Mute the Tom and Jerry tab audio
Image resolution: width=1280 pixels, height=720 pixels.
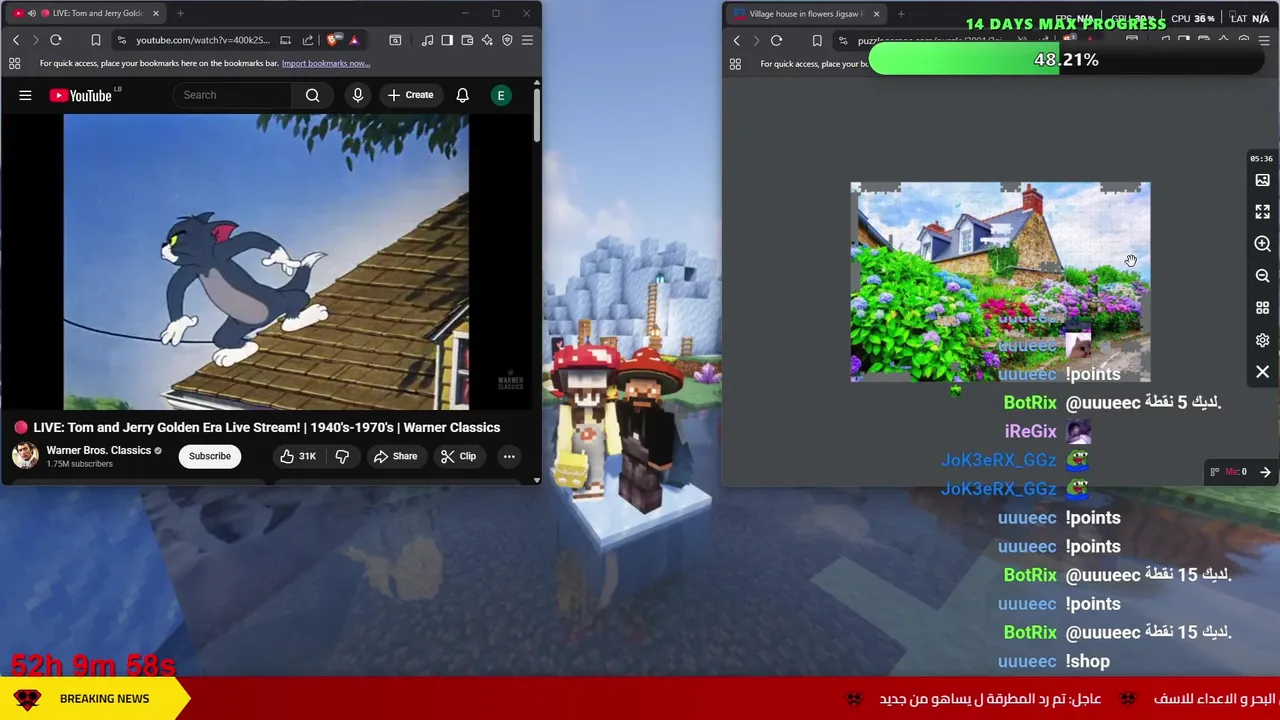point(31,13)
